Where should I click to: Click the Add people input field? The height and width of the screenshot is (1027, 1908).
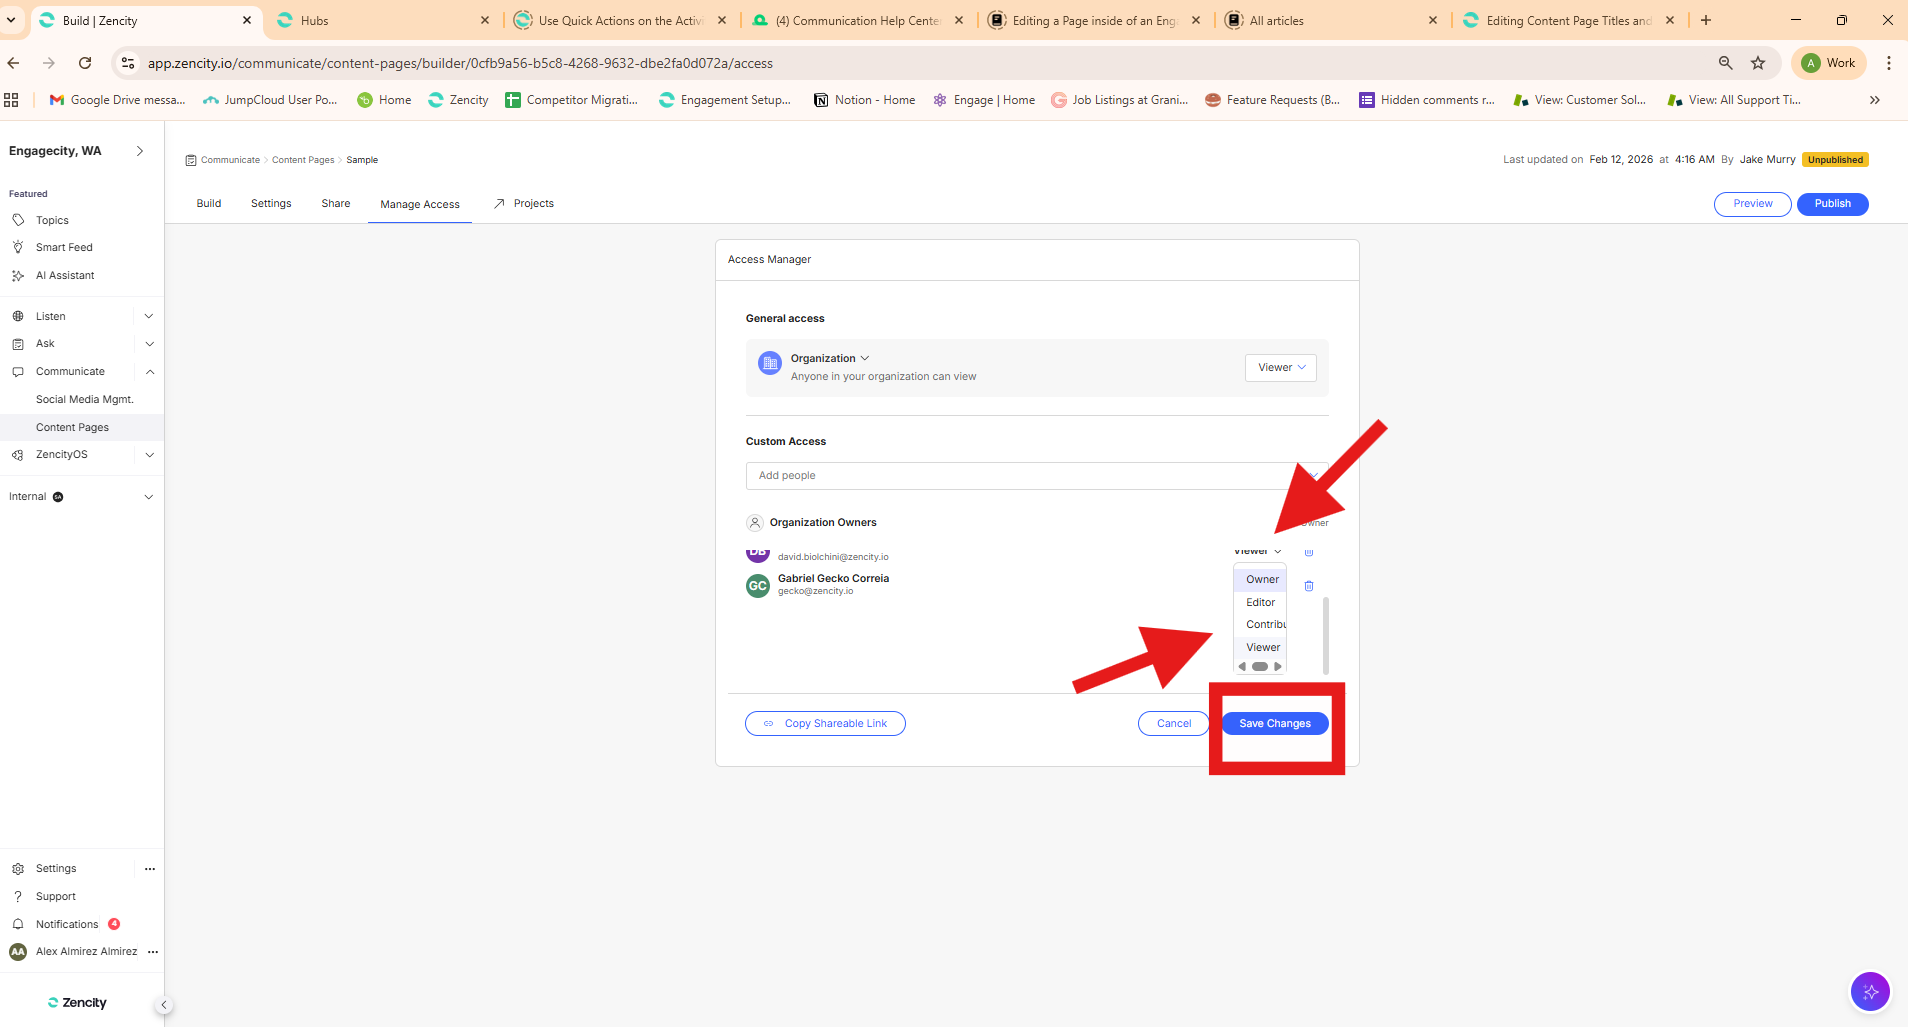(x=1020, y=476)
